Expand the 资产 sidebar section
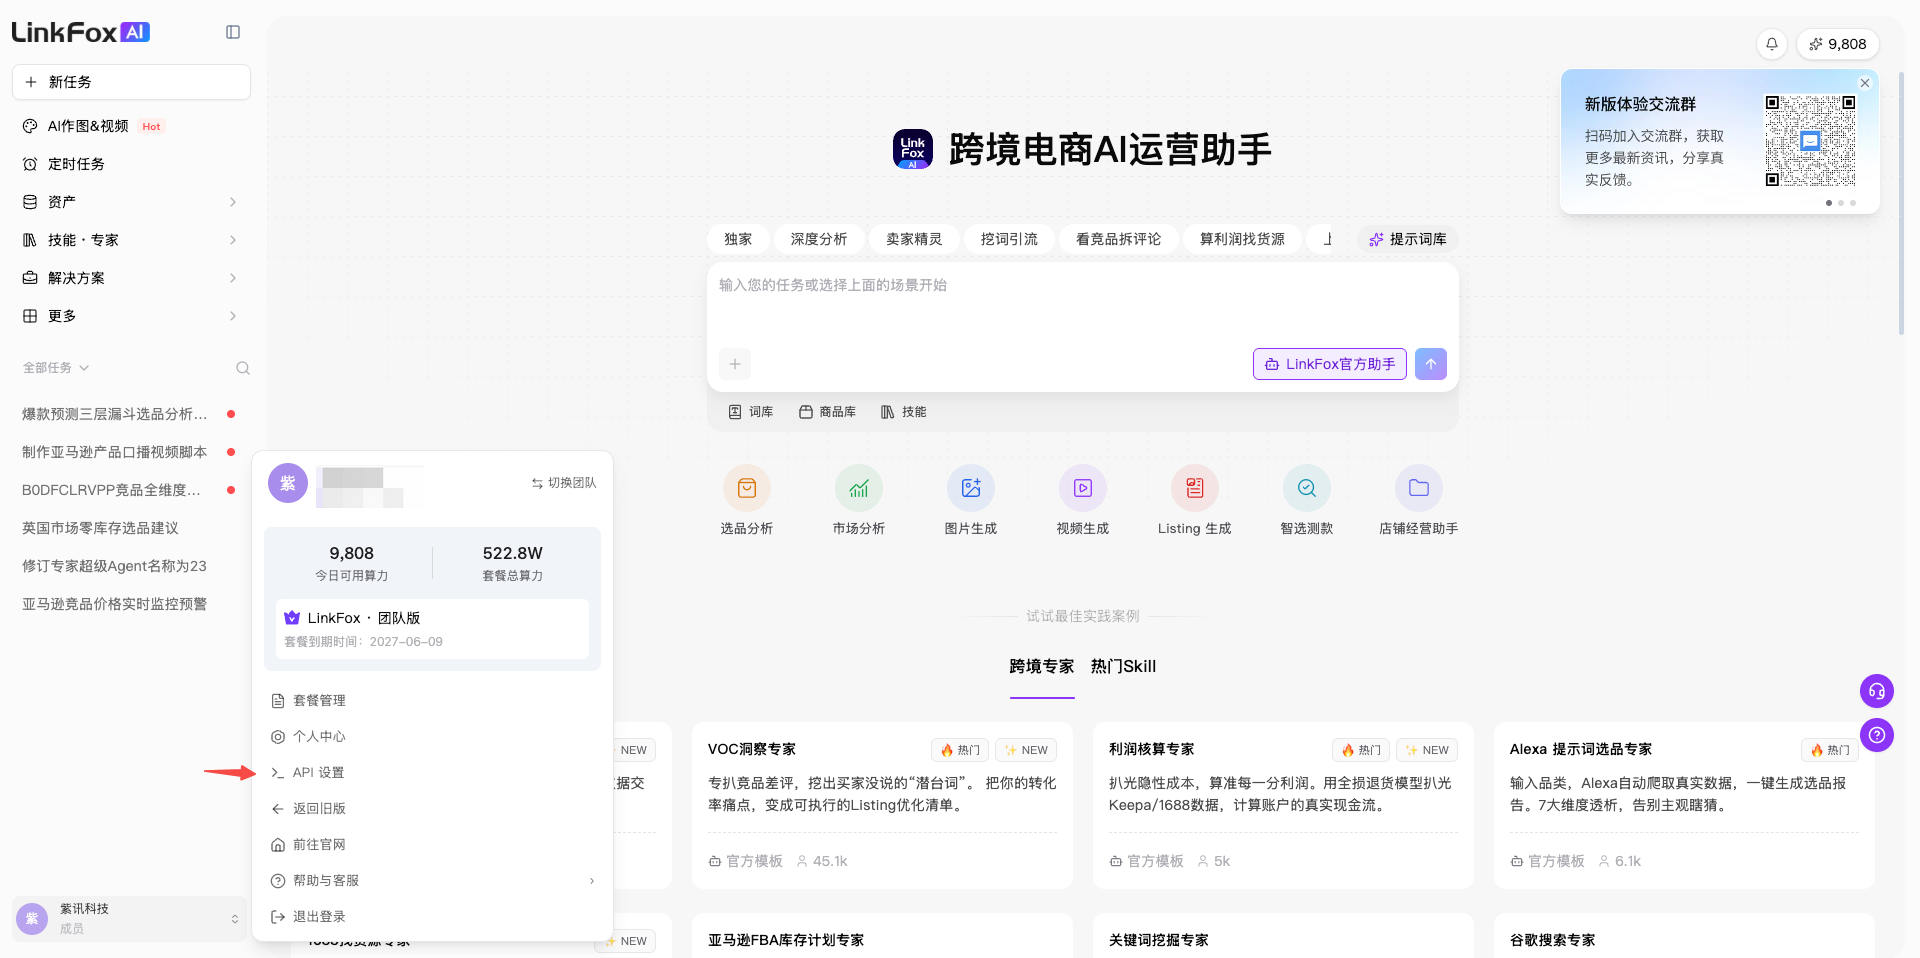 click(x=131, y=202)
